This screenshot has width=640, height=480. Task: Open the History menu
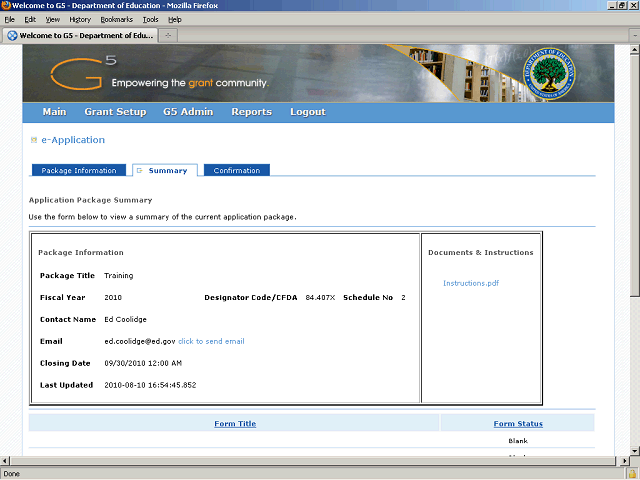[x=80, y=20]
